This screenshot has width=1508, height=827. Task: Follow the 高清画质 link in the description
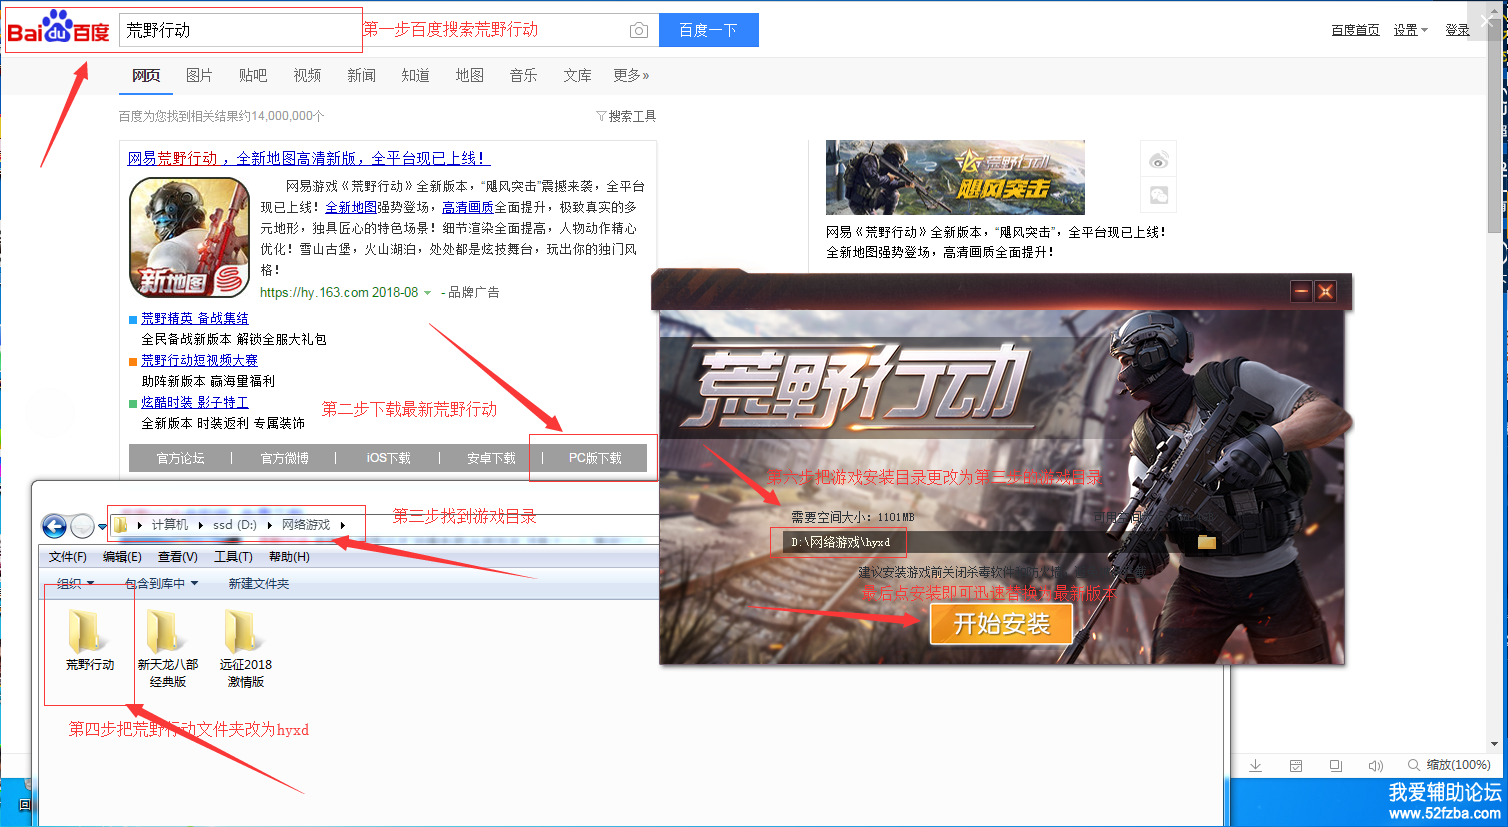[468, 207]
